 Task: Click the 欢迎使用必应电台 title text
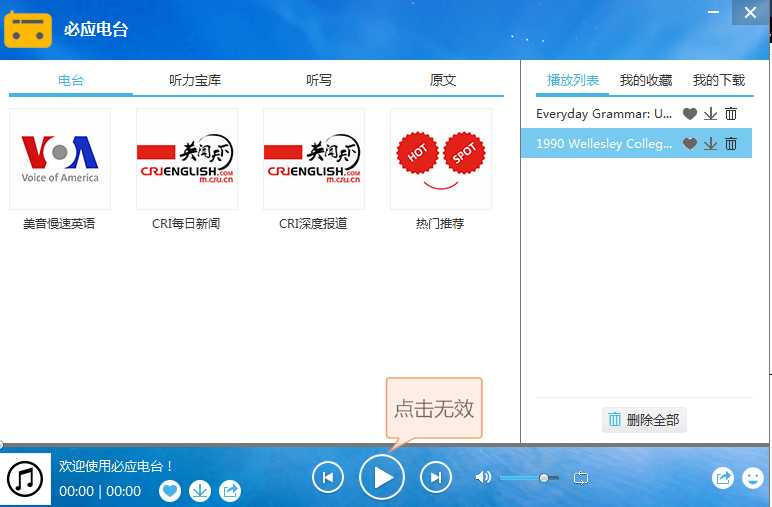[116, 466]
